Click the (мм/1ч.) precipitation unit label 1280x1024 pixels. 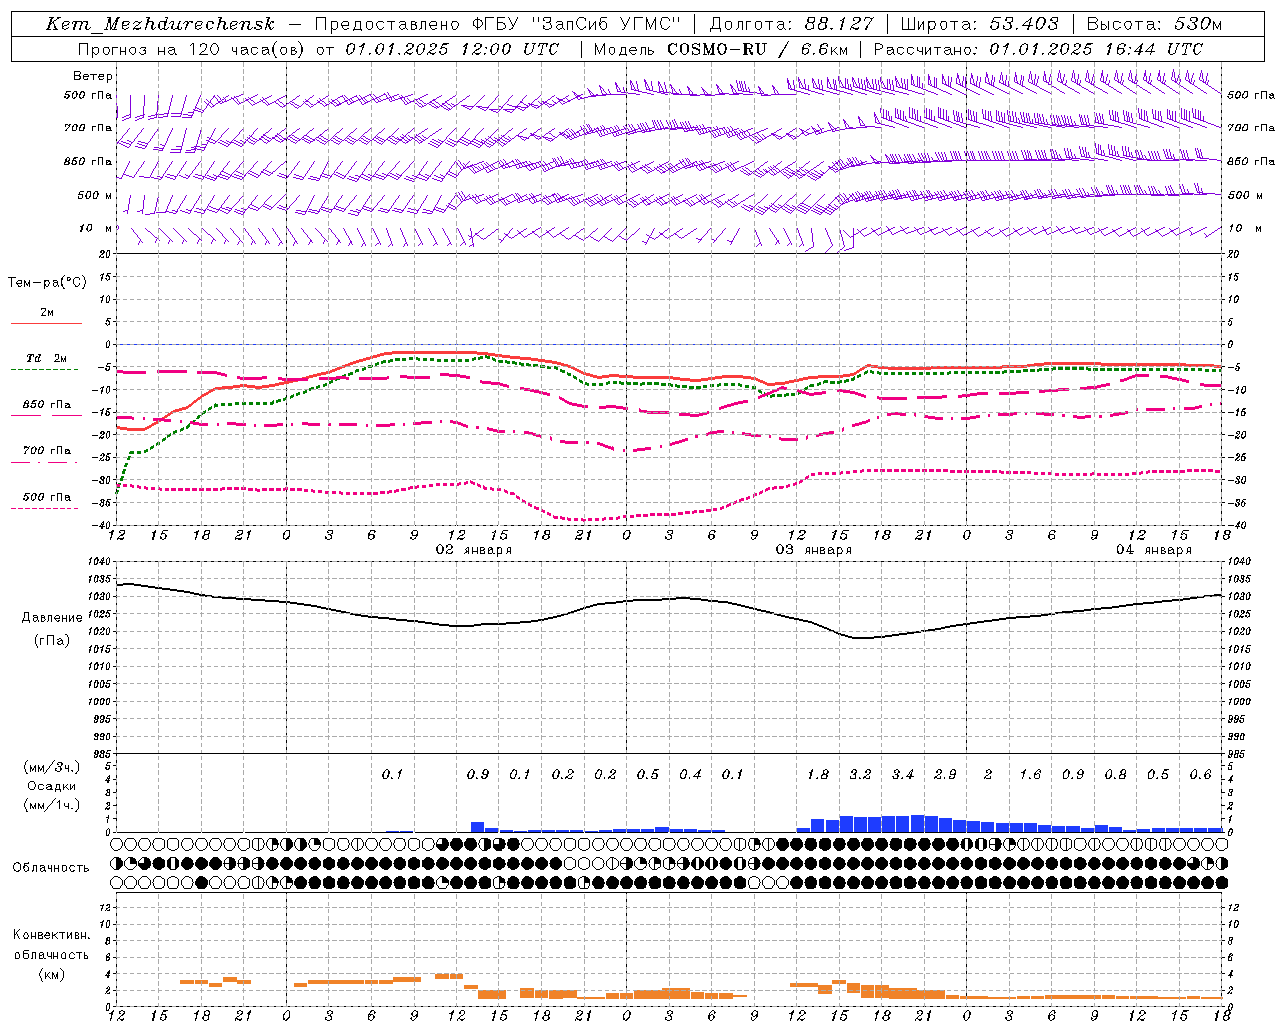51,805
